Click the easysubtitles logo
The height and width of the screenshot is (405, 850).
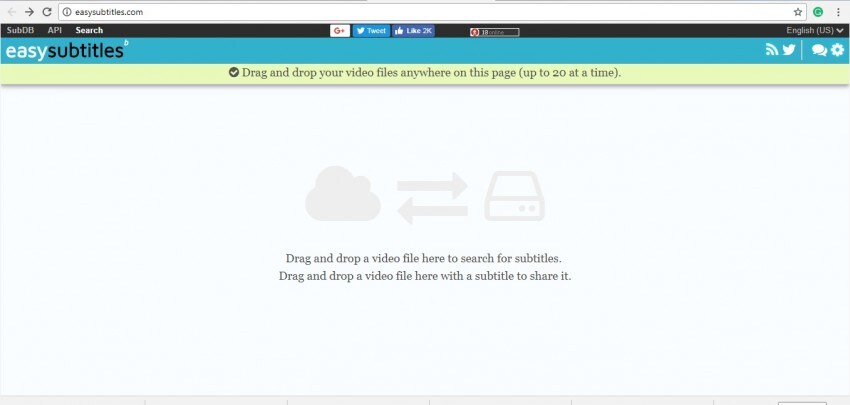[65, 50]
